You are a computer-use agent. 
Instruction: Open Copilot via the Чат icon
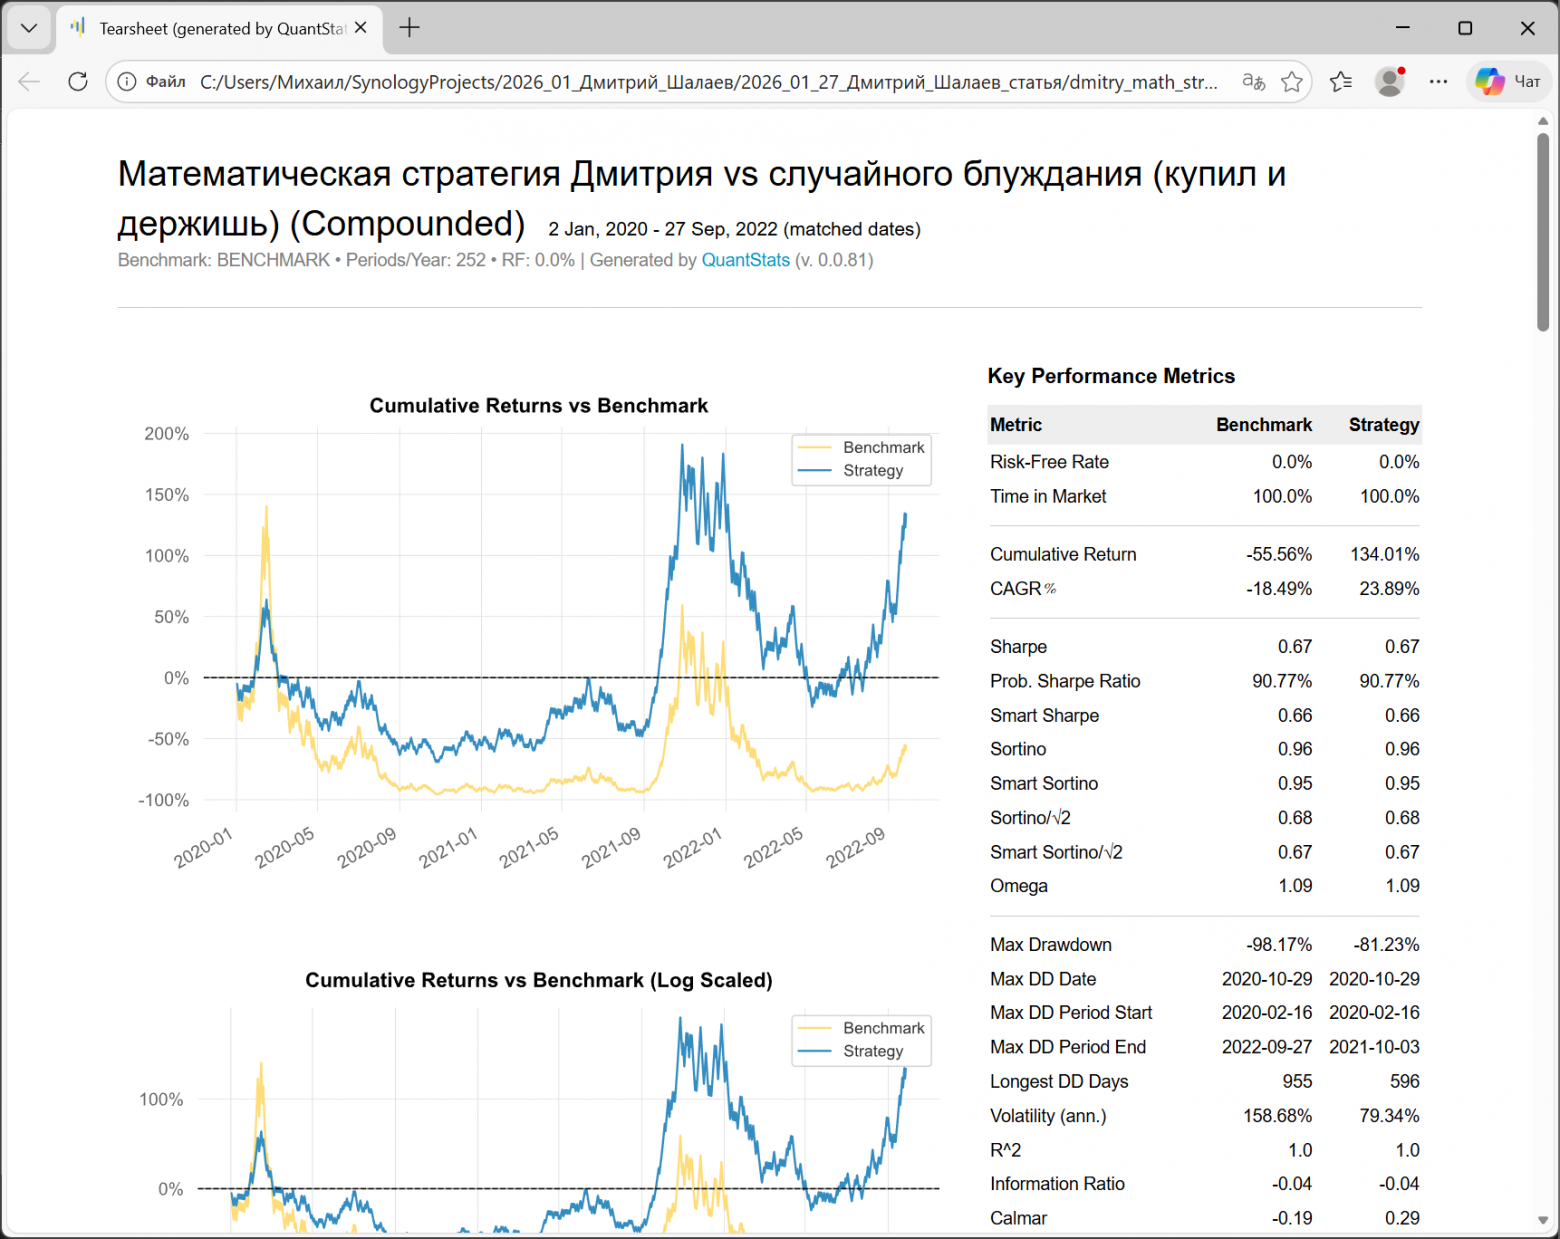[1508, 81]
